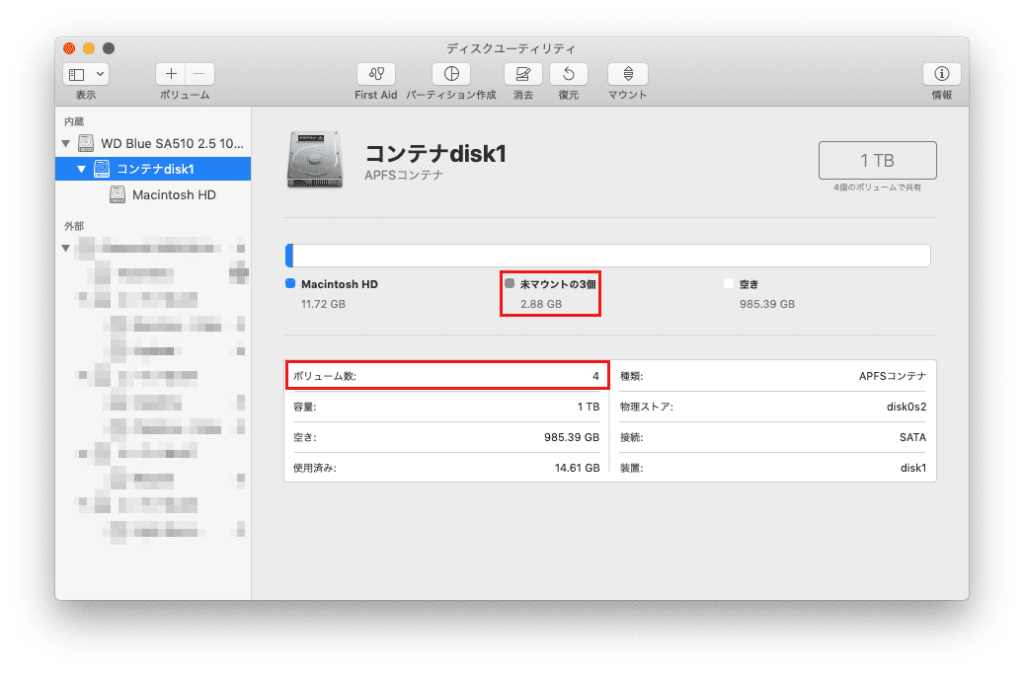Click the red close window button
The image size is (1024, 673).
69,48
